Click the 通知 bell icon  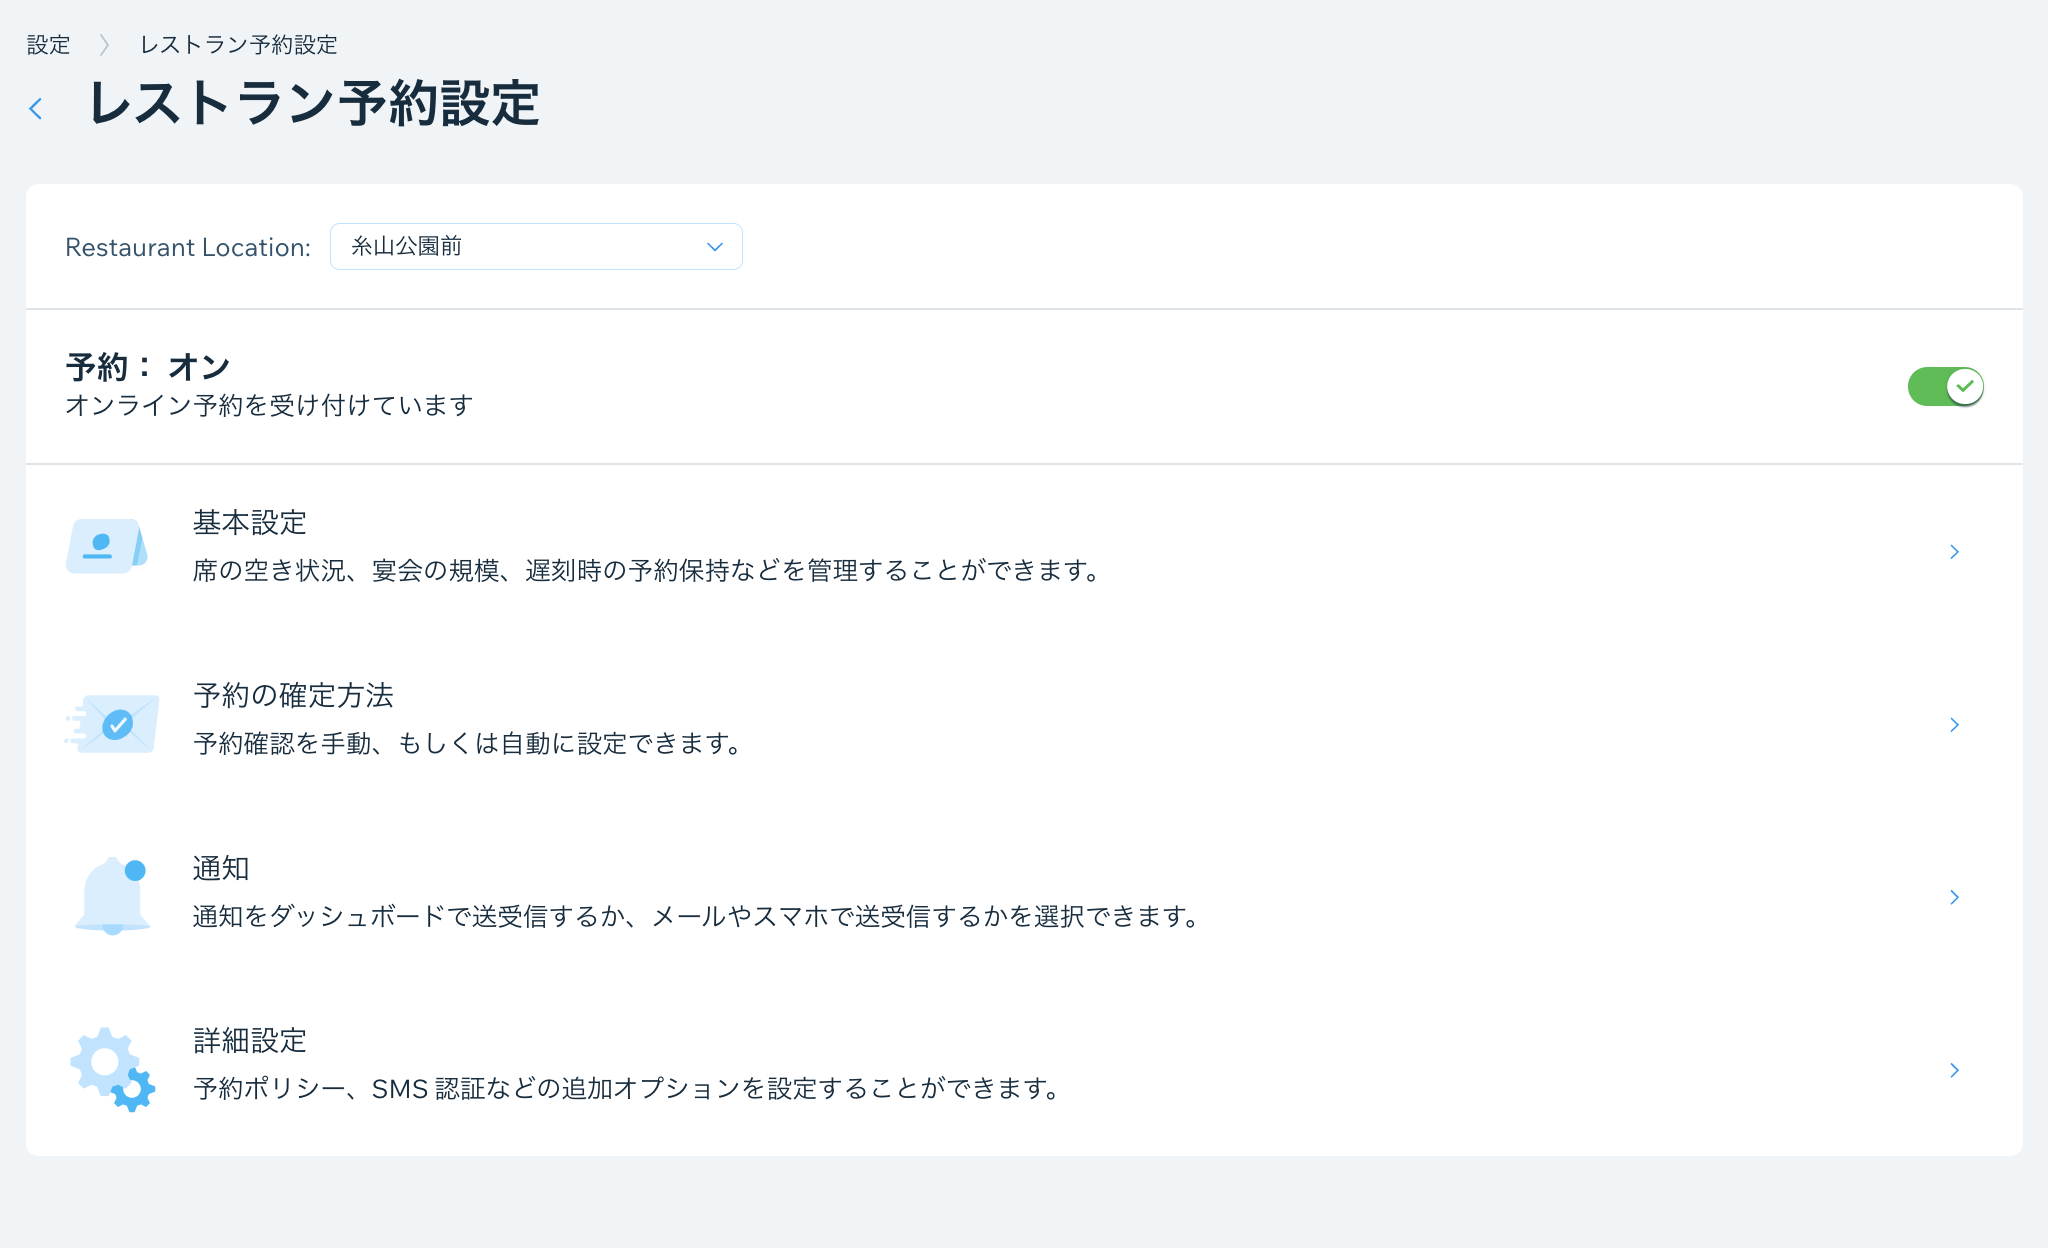113,895
